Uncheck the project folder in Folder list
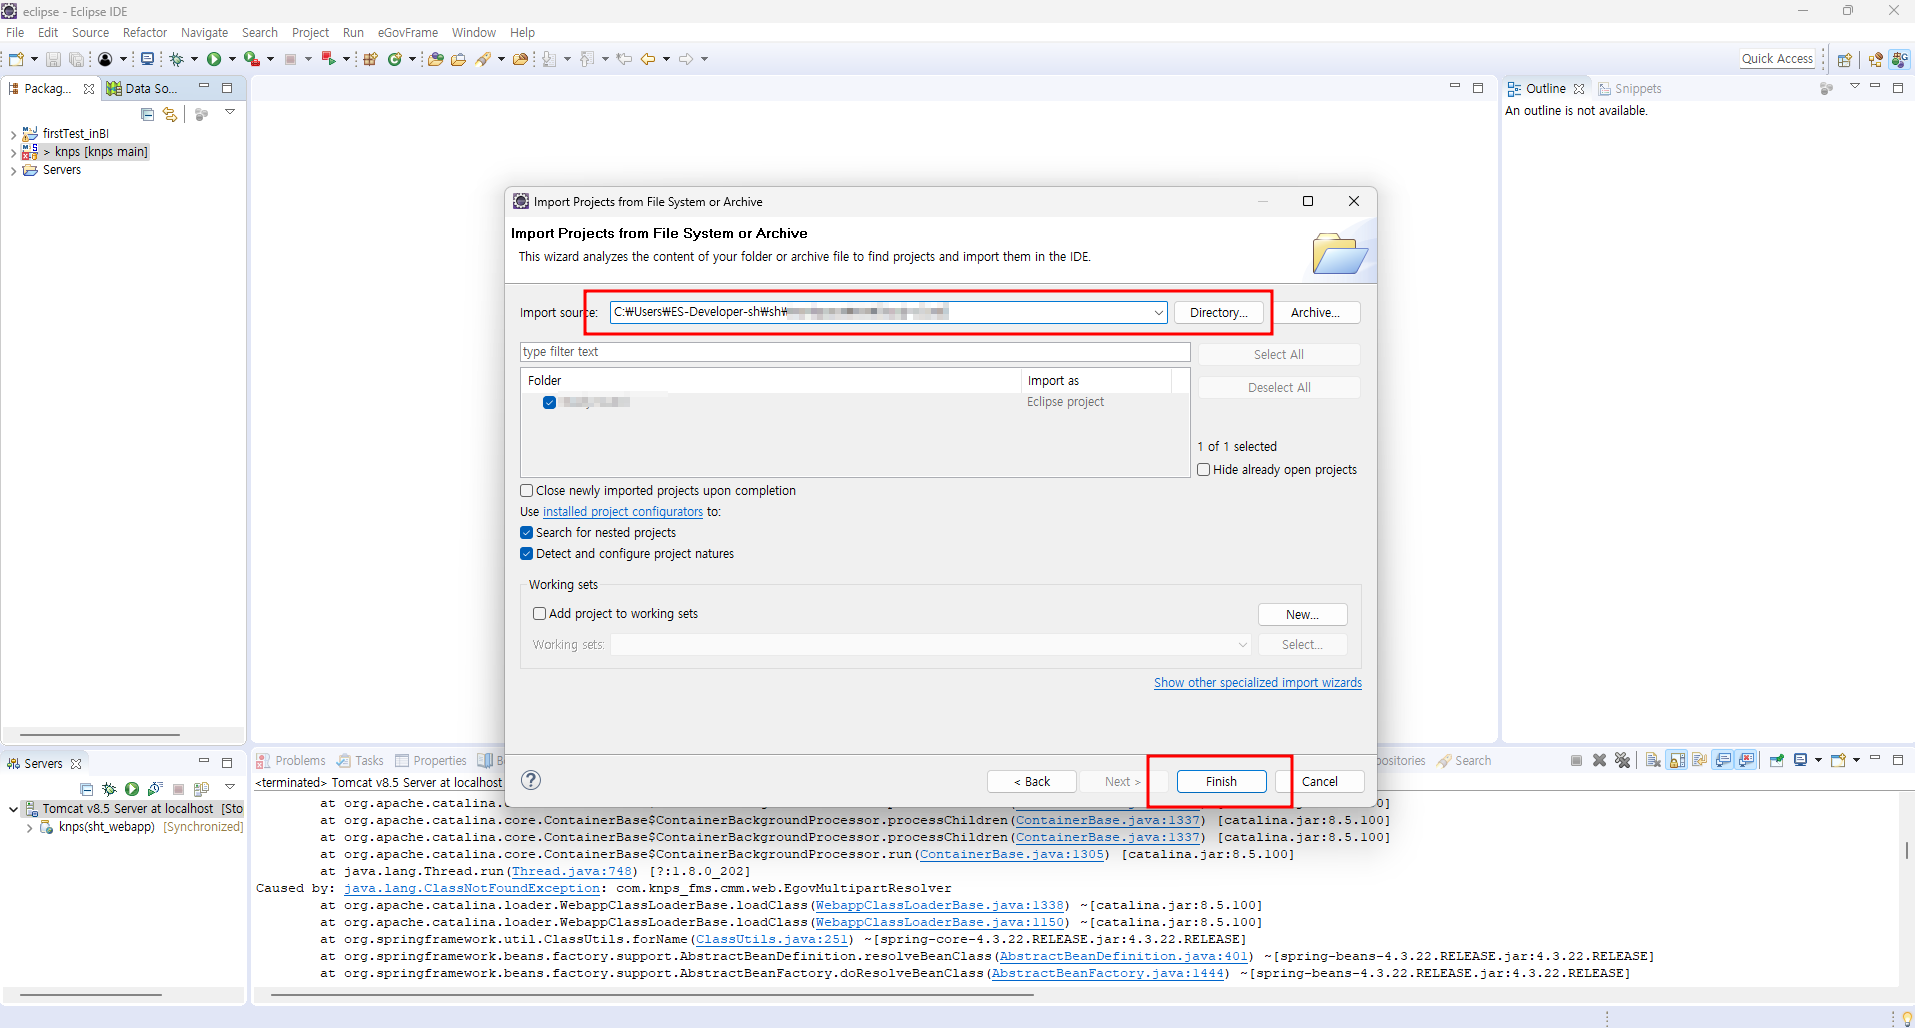Screen dimensions: 1915x1028 point(549,402)
